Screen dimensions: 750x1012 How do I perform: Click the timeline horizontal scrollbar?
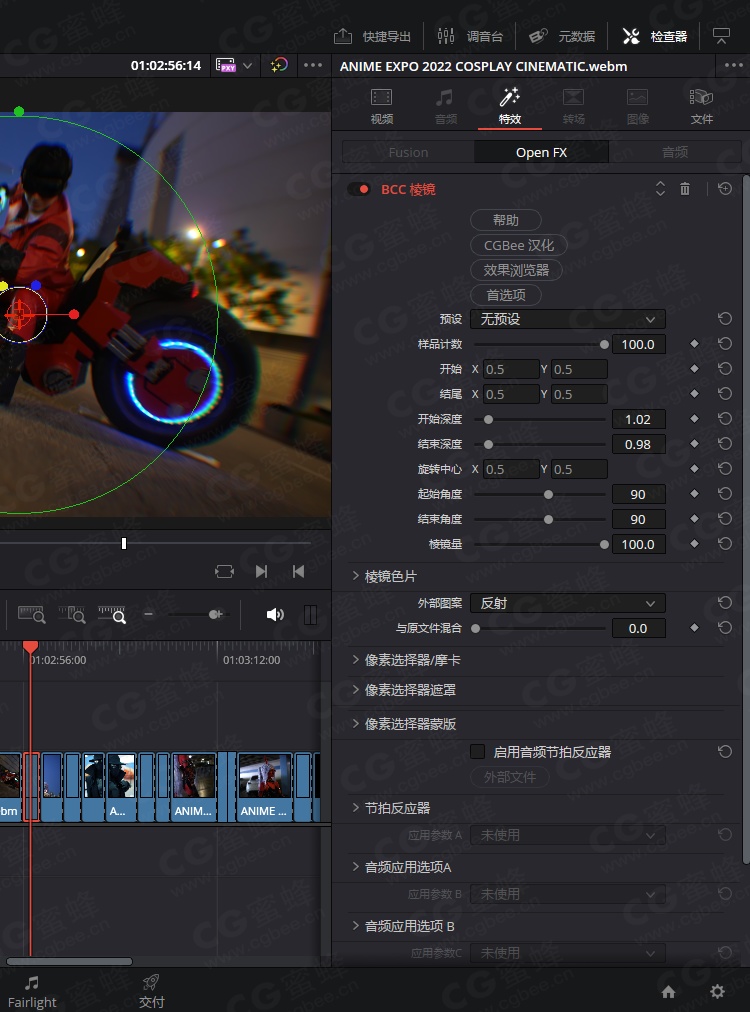(69, 961)
